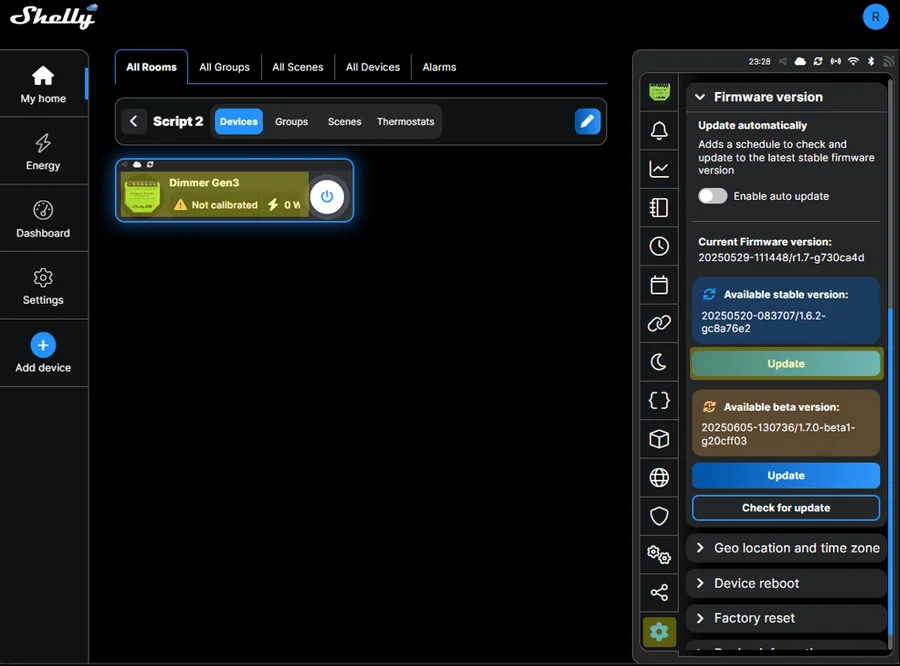Click the Script 2 room title

click(x=178, y=121)
